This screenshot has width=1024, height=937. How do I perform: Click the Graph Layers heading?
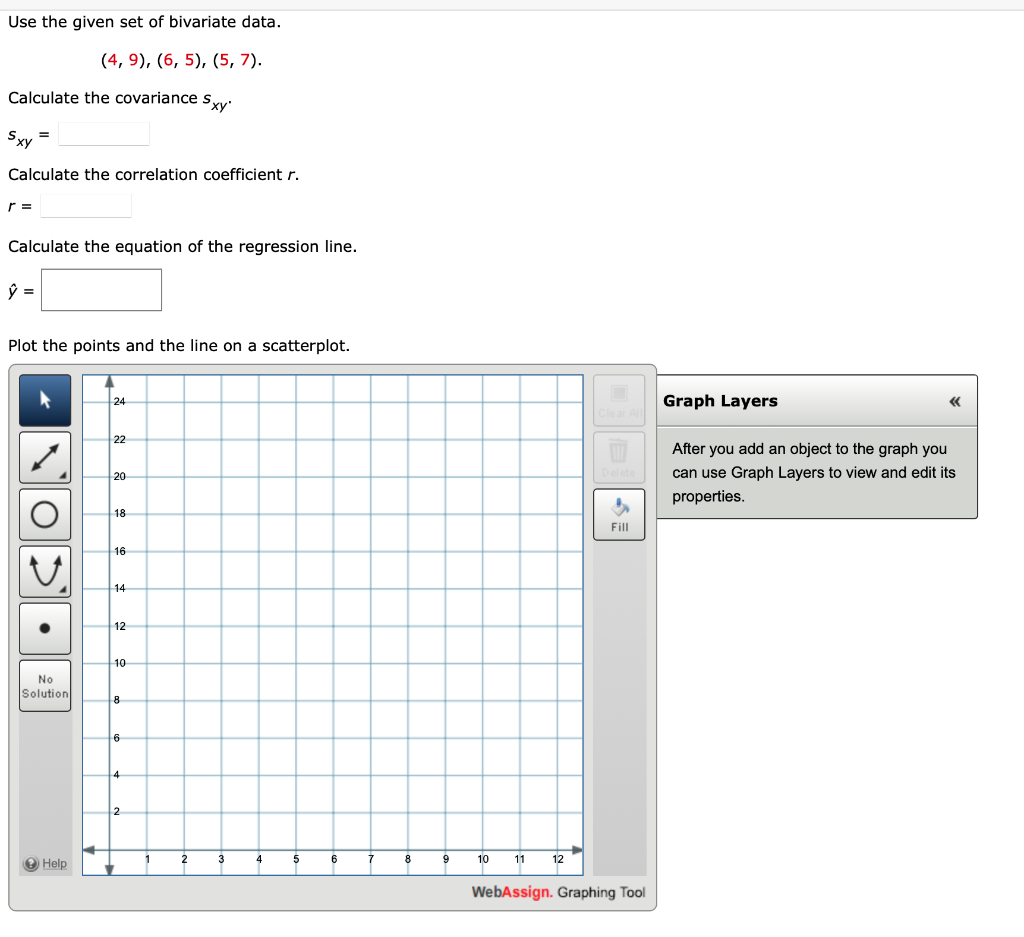(x=720, y=401)
